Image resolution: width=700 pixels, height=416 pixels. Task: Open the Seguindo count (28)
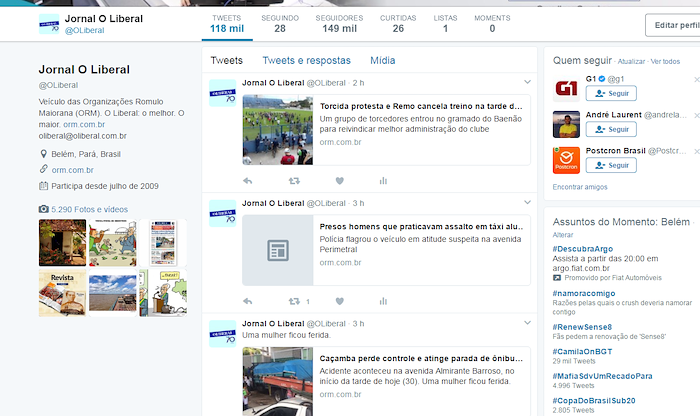(280, 24)
